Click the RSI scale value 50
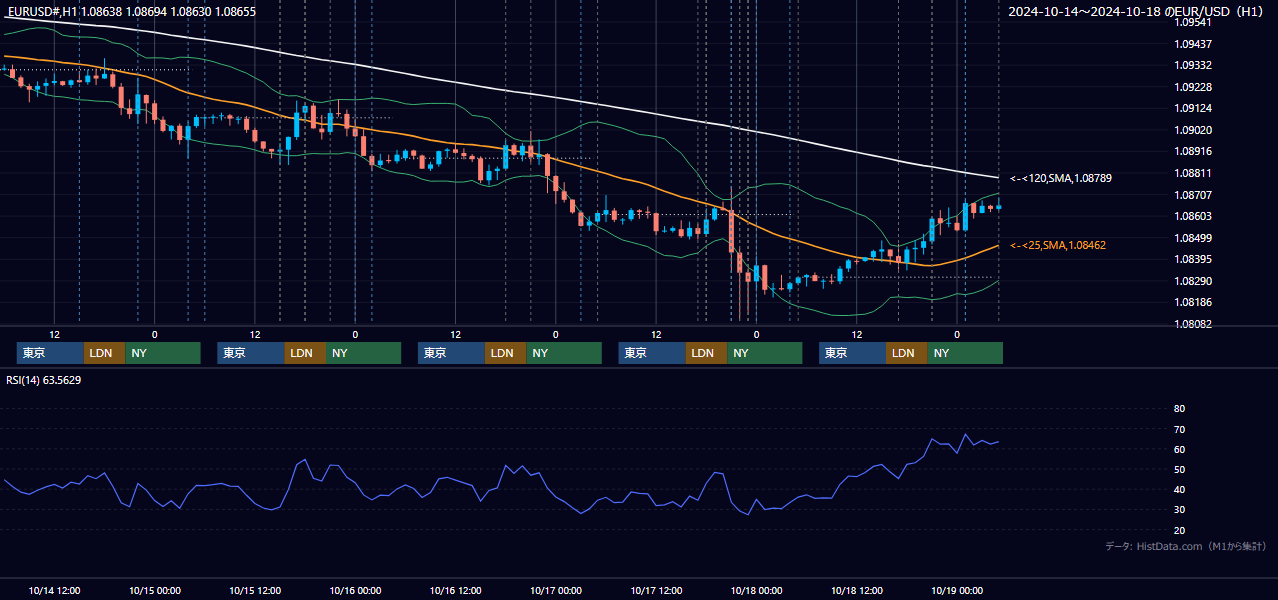Viewport: 1278px width, 600px height. pyautogui.click(x=1179, y=470)
